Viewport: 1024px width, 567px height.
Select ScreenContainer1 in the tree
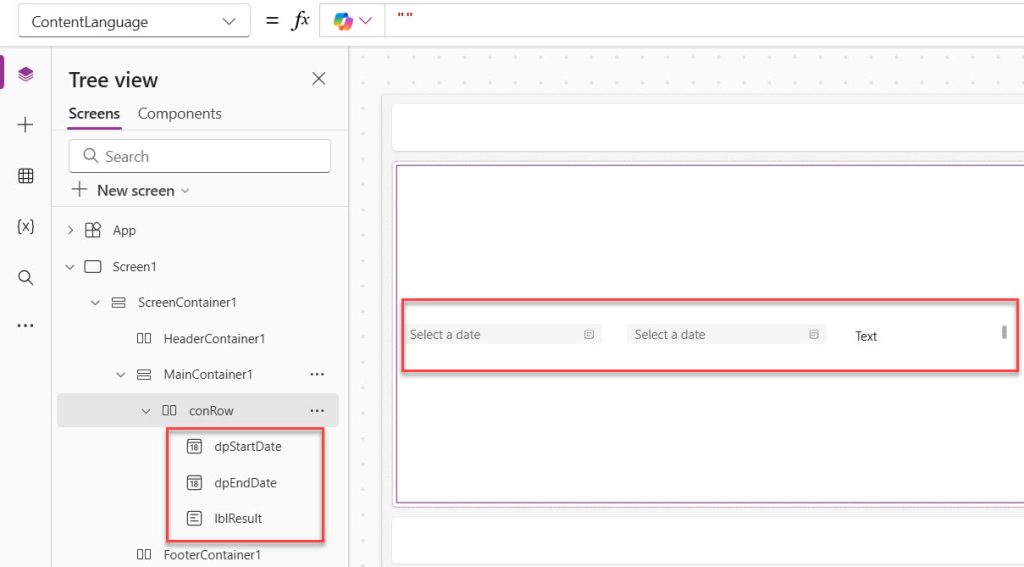click(x=187, y=302)
